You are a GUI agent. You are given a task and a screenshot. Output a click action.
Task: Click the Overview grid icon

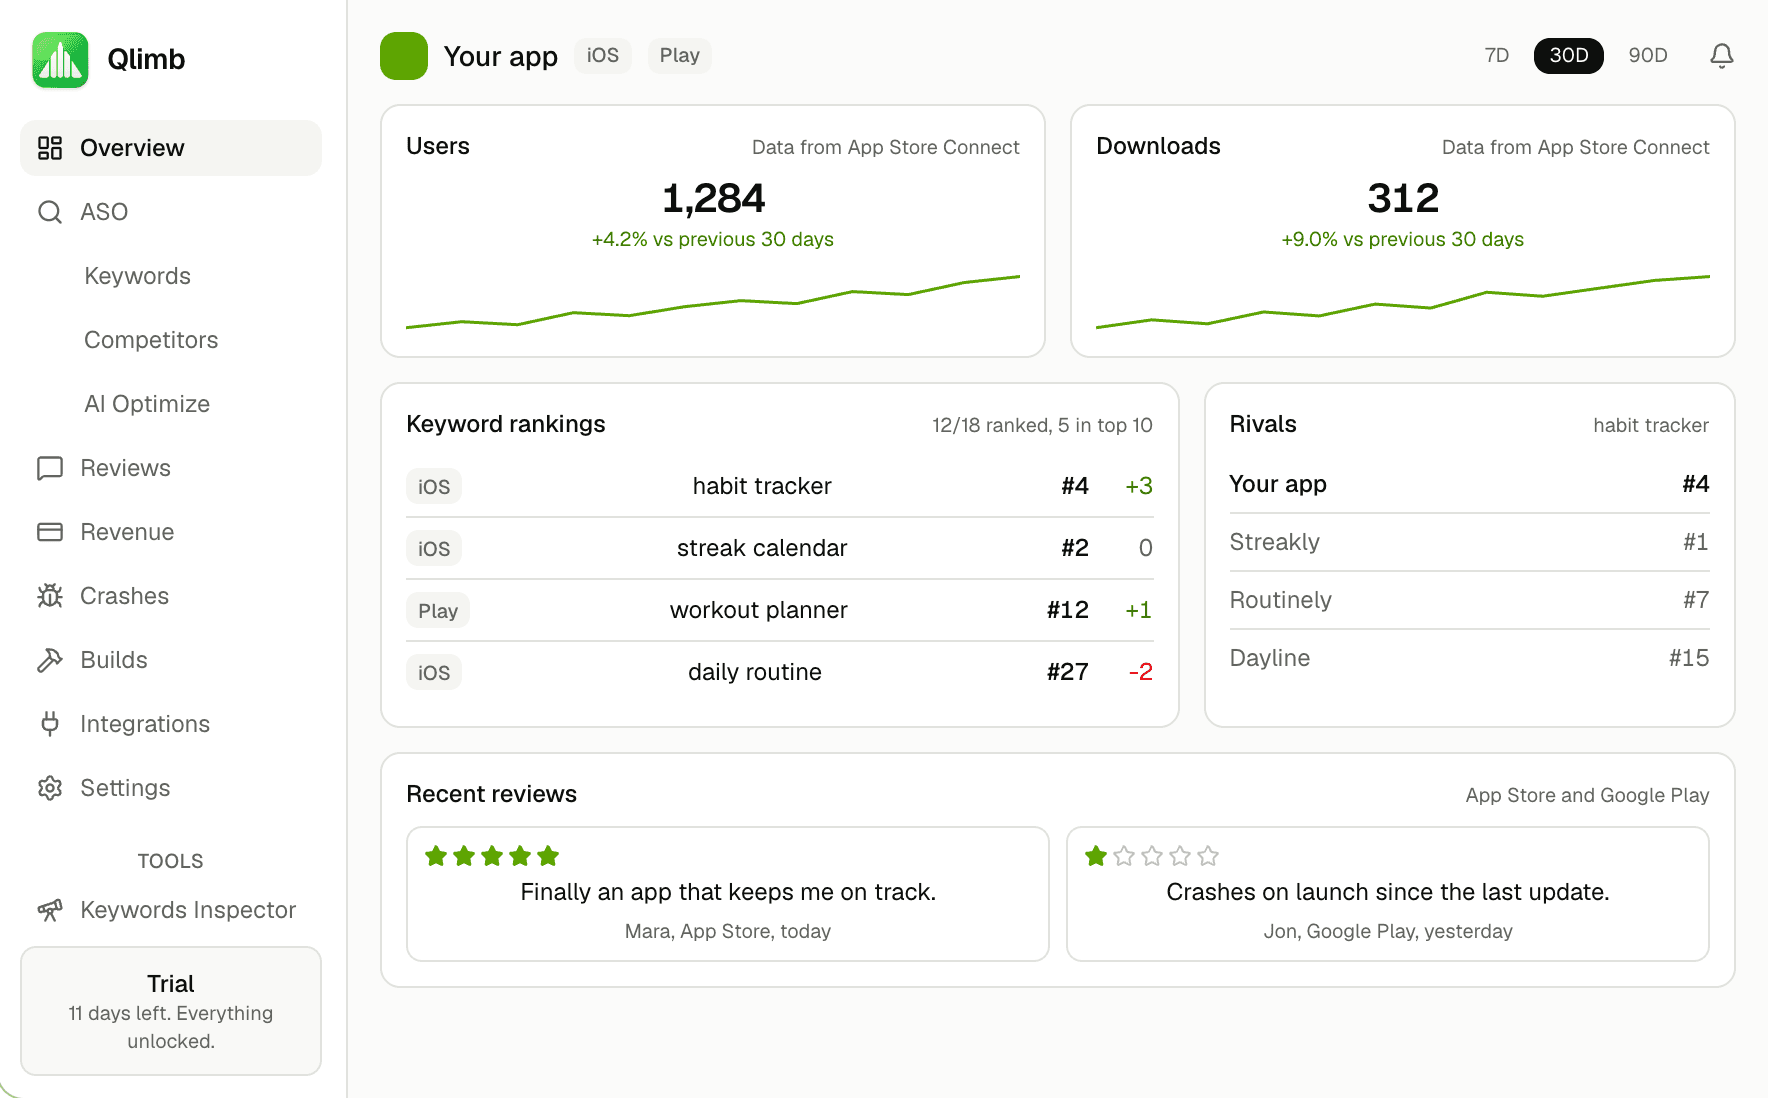tap(50, 148)
